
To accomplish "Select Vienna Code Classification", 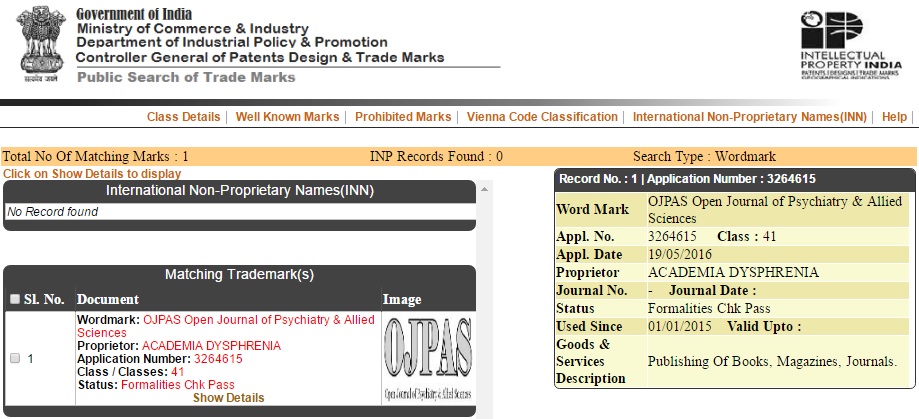I will 542,117.
